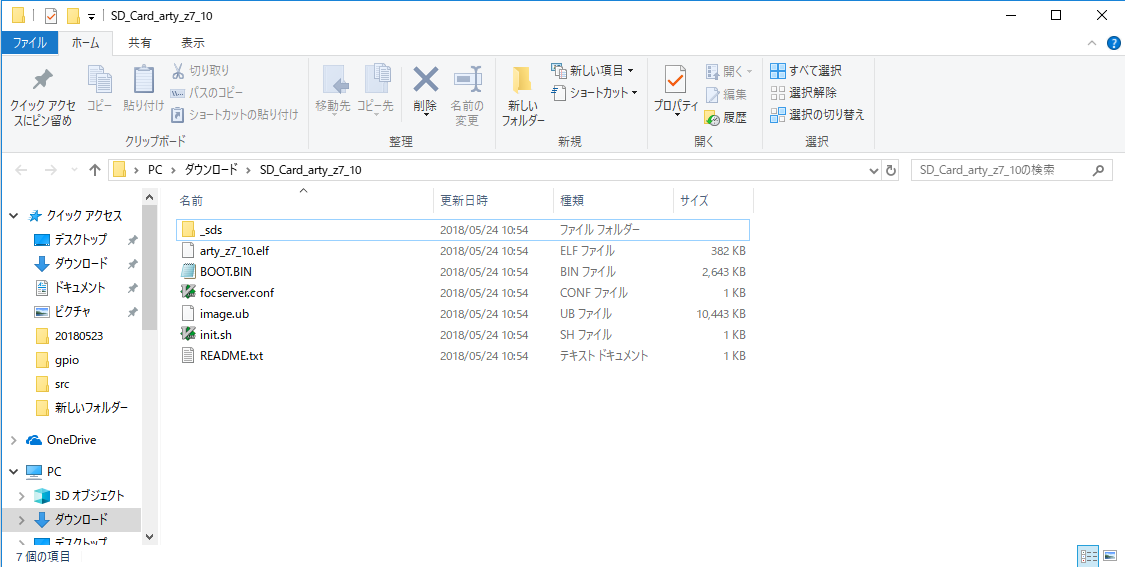Click the Delete (削除) ribbon icon
This screenshot has height=567, width=1125.
[x=425, y=81]
